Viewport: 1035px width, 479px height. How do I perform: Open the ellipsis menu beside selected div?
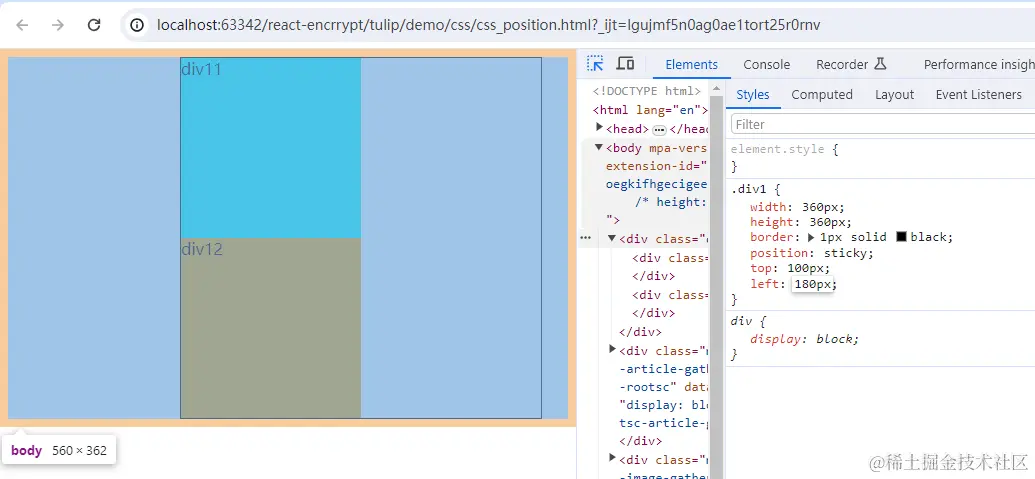tap(585, 238)
